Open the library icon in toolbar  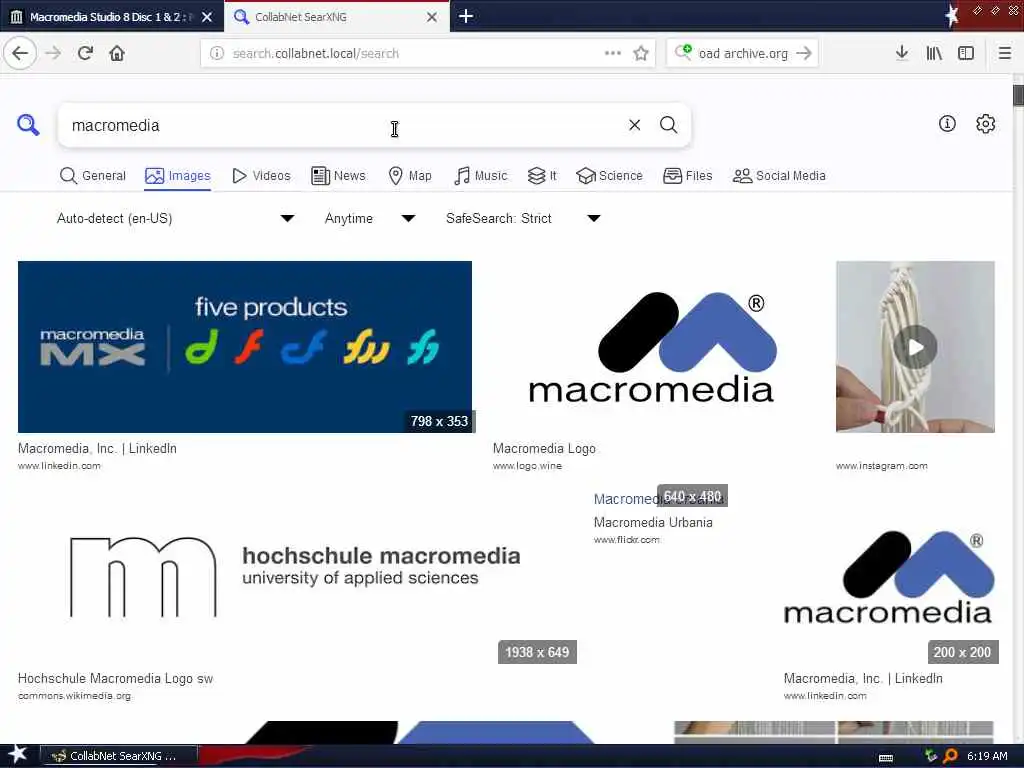(x=934, y=53)
